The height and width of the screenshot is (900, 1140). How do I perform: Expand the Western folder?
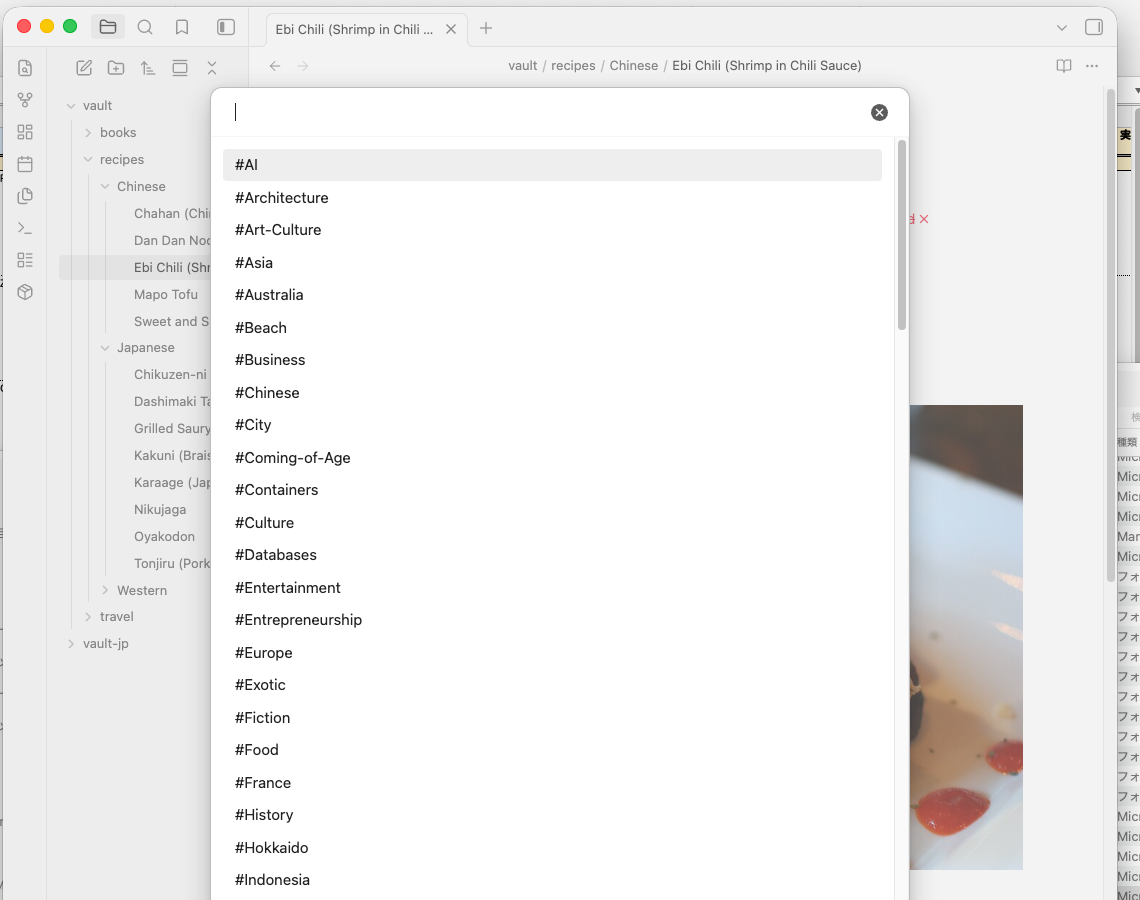105,590
